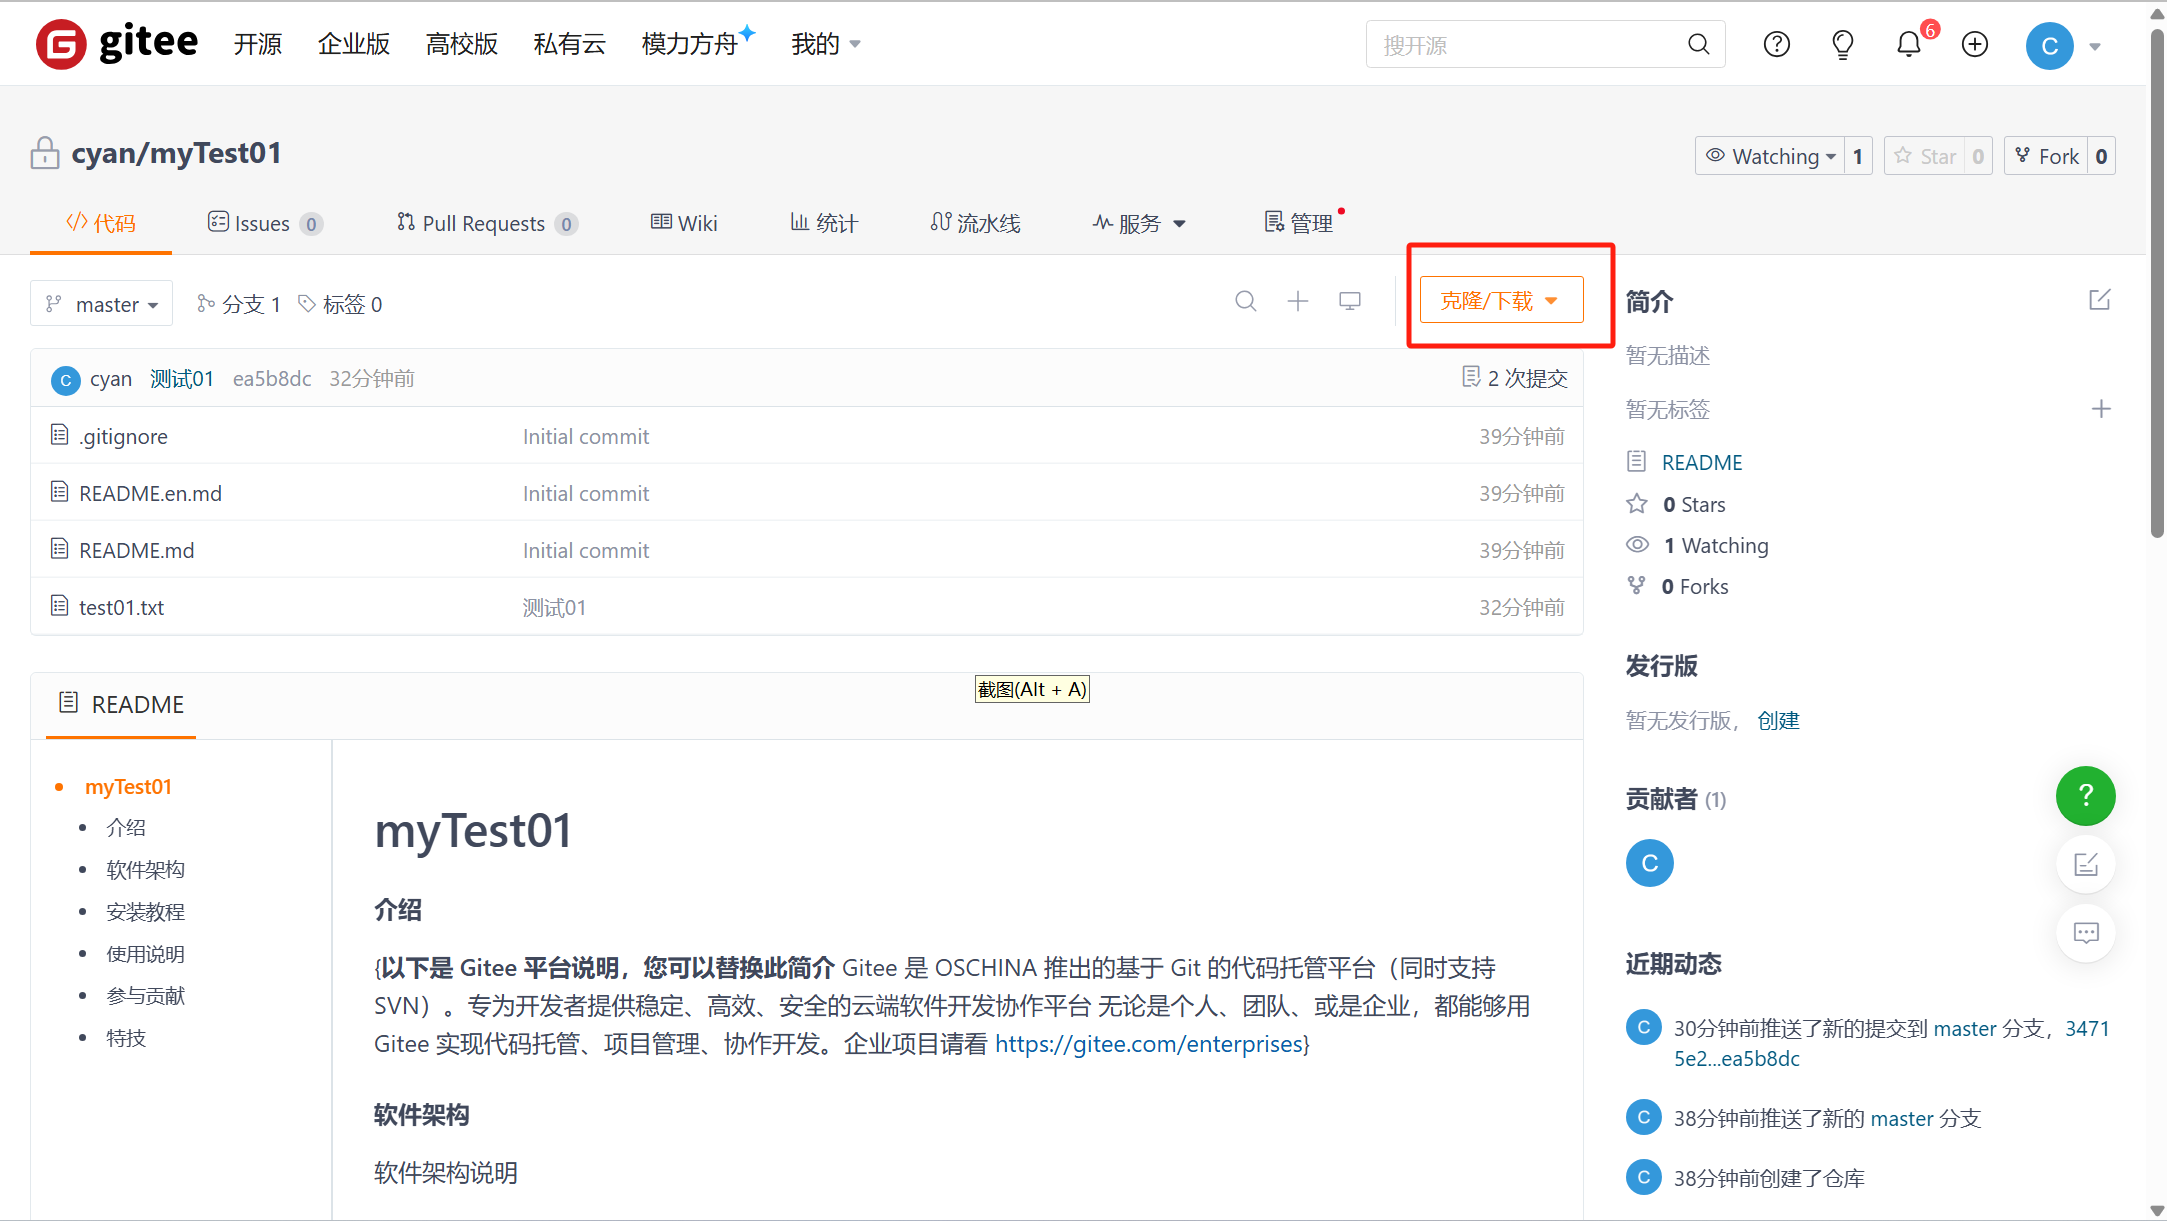Open the 克隆/下载 dropdown button
The image size is (2167, 1221).
click(x=1500, y=300)
